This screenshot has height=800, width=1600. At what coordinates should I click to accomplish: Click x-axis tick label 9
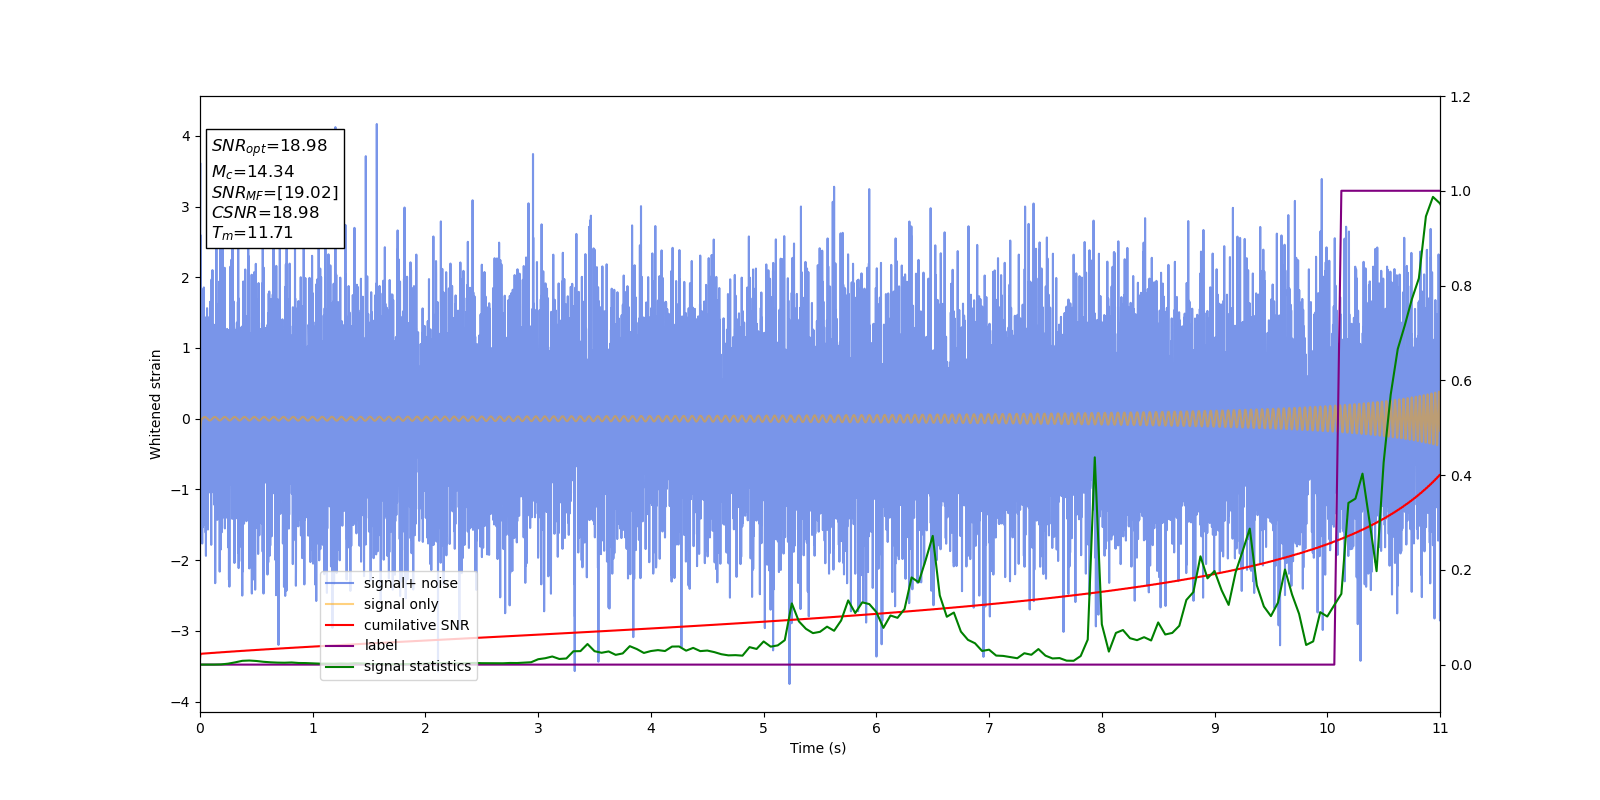coord(1215,728)
